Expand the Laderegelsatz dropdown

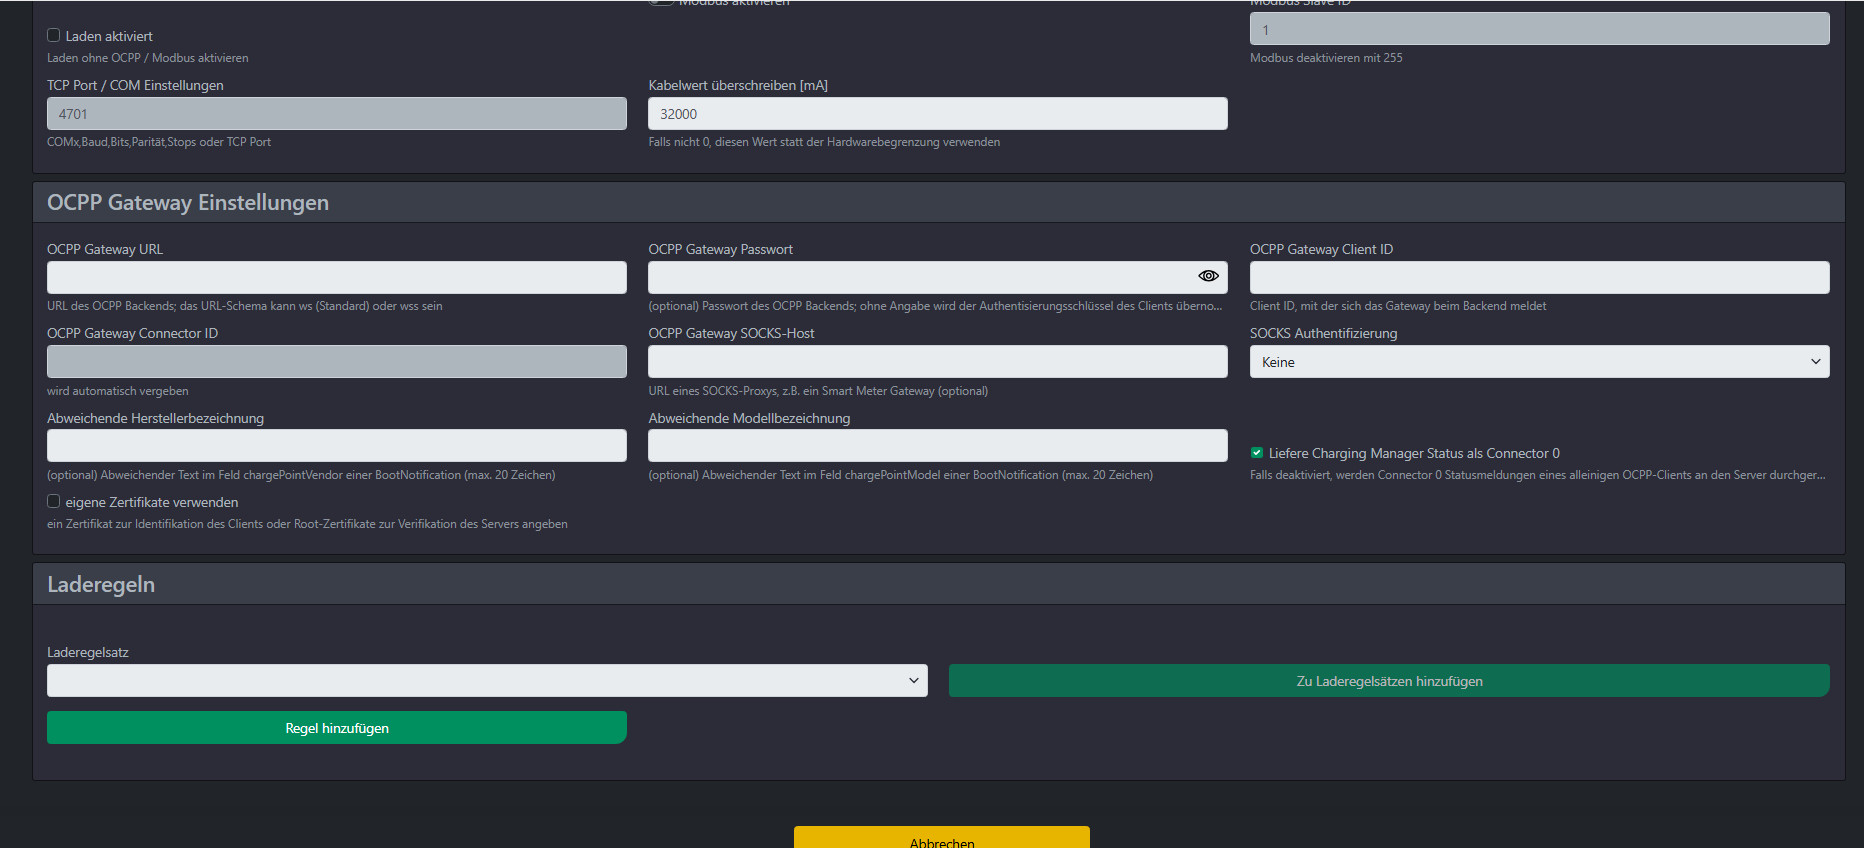487,681
